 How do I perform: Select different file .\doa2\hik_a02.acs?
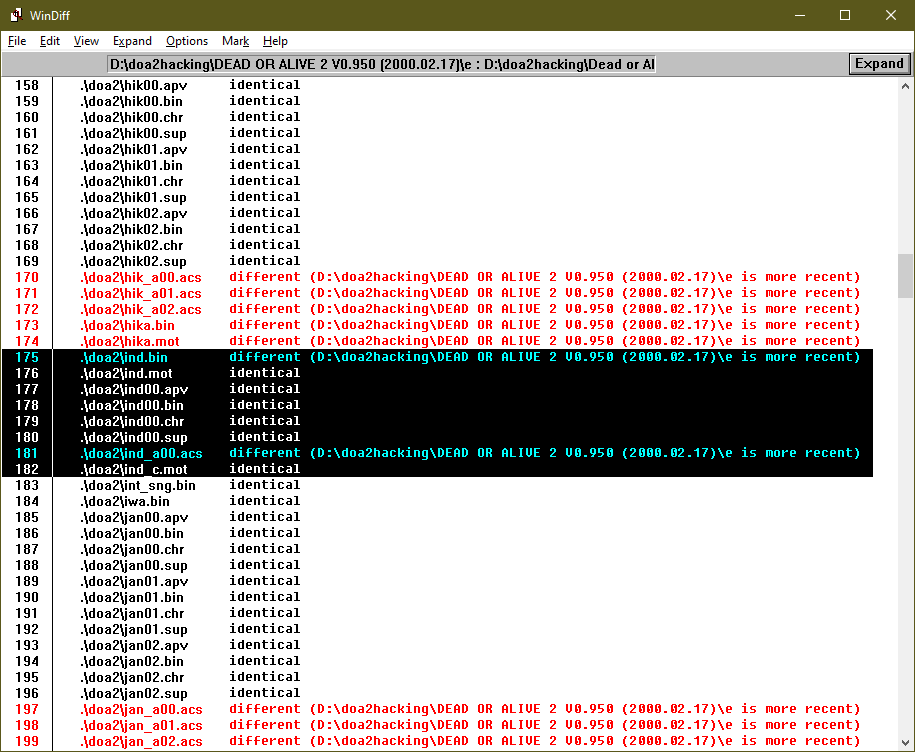point(437,309)
